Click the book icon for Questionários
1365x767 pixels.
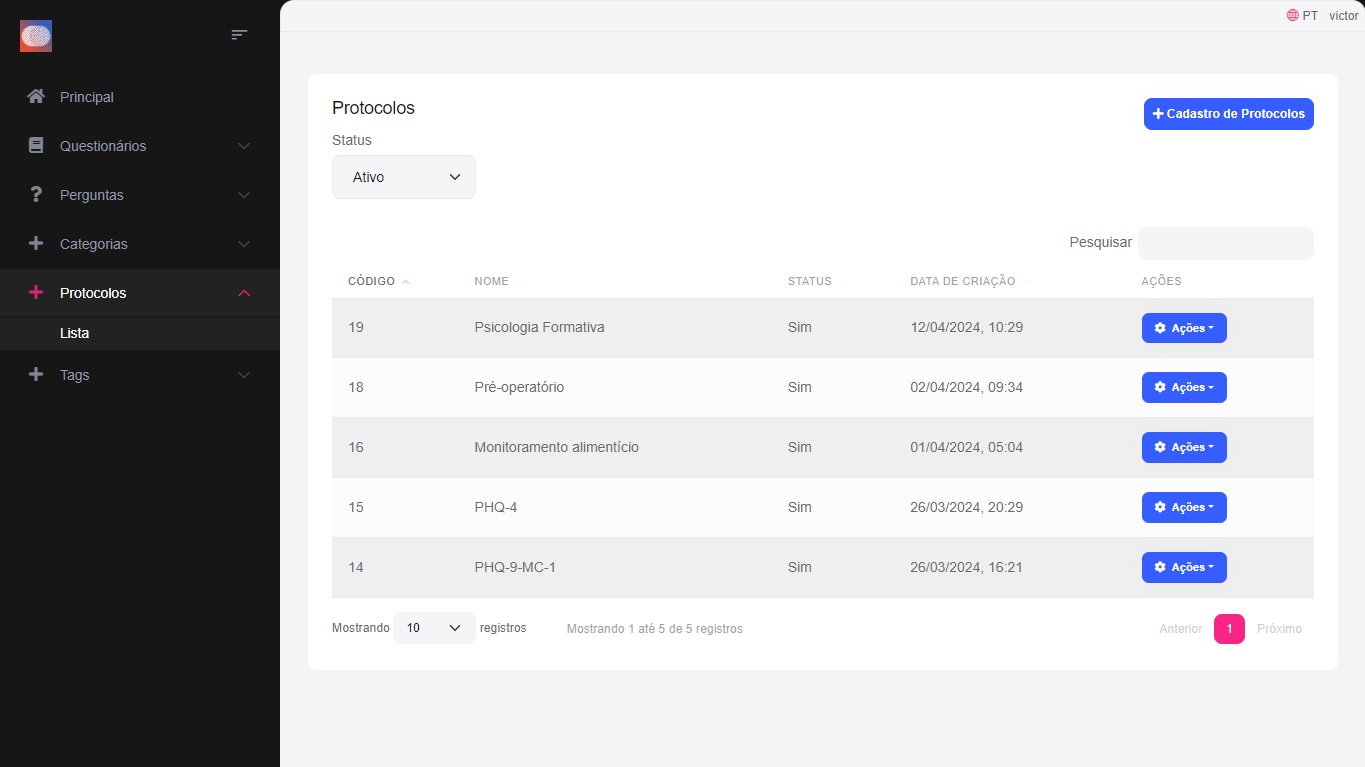(x=36, y=146)
